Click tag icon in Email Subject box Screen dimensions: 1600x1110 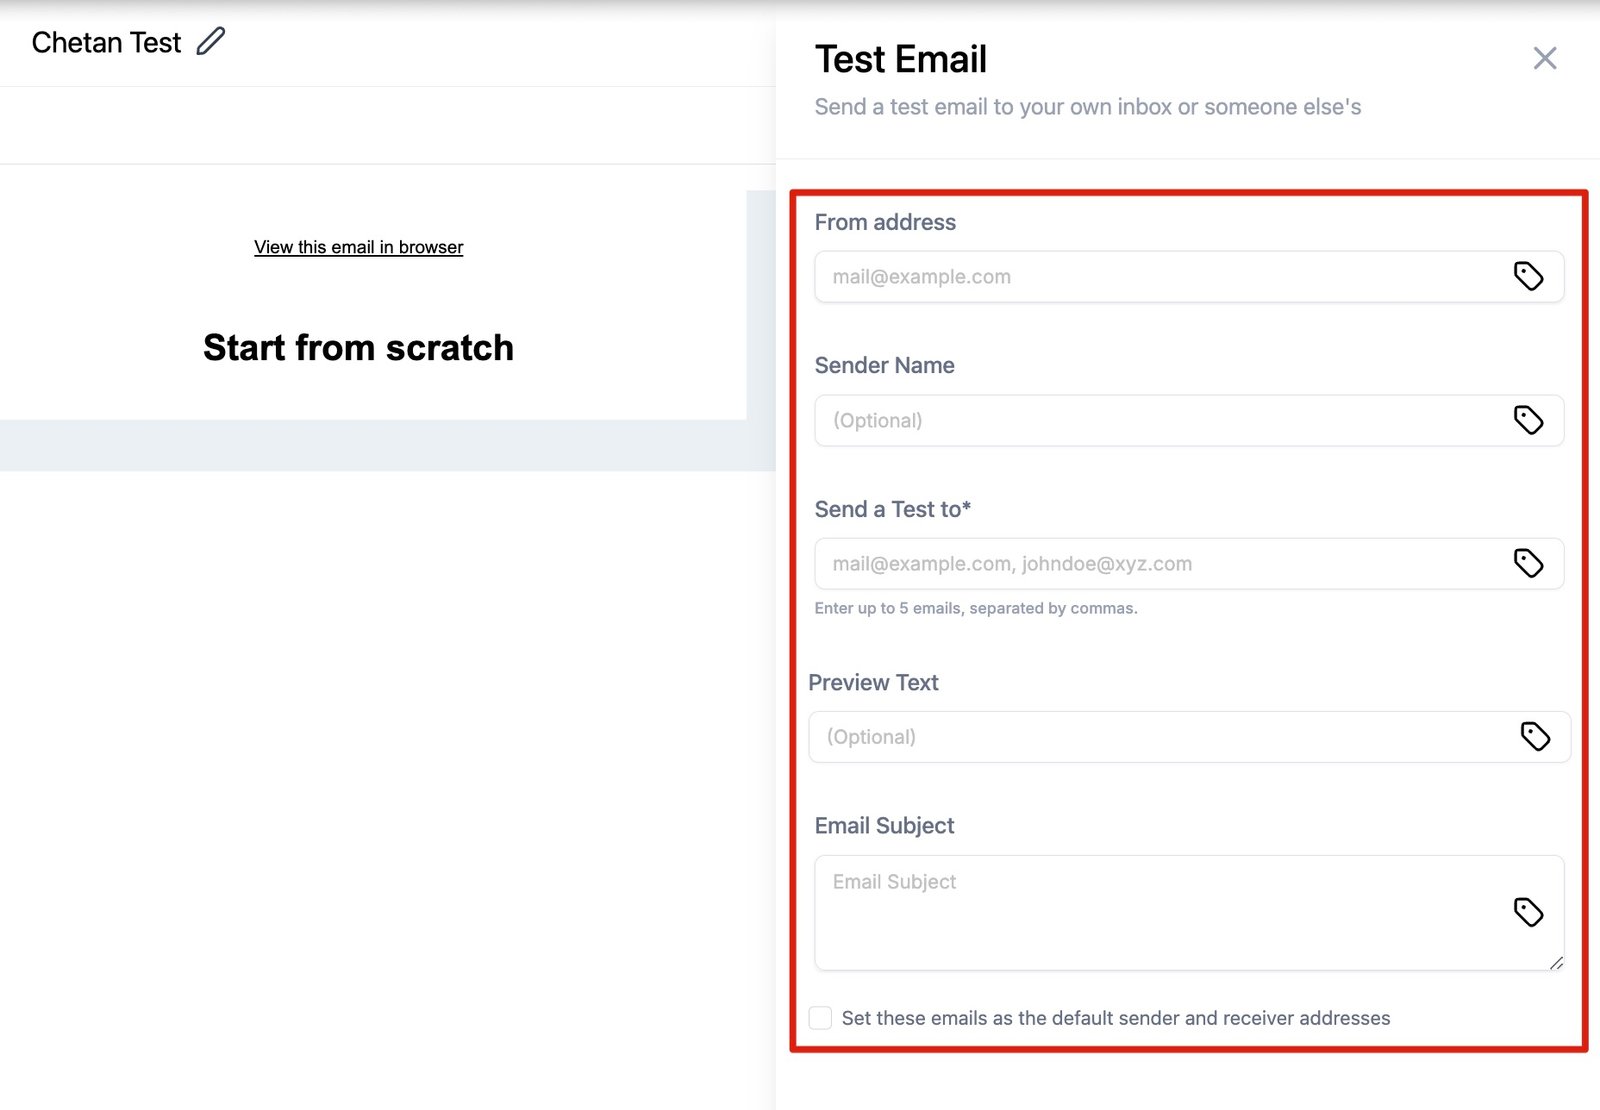coord(1528,912)
